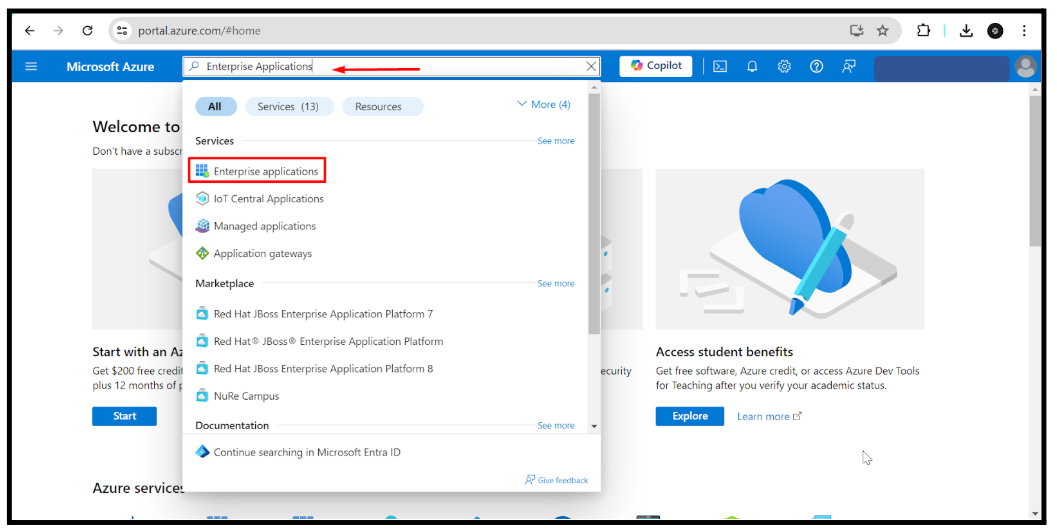The height and width of the screenshot is (532, 1057).
Task: Click the IoT Central Applications icon
Action: coord(202,199)
